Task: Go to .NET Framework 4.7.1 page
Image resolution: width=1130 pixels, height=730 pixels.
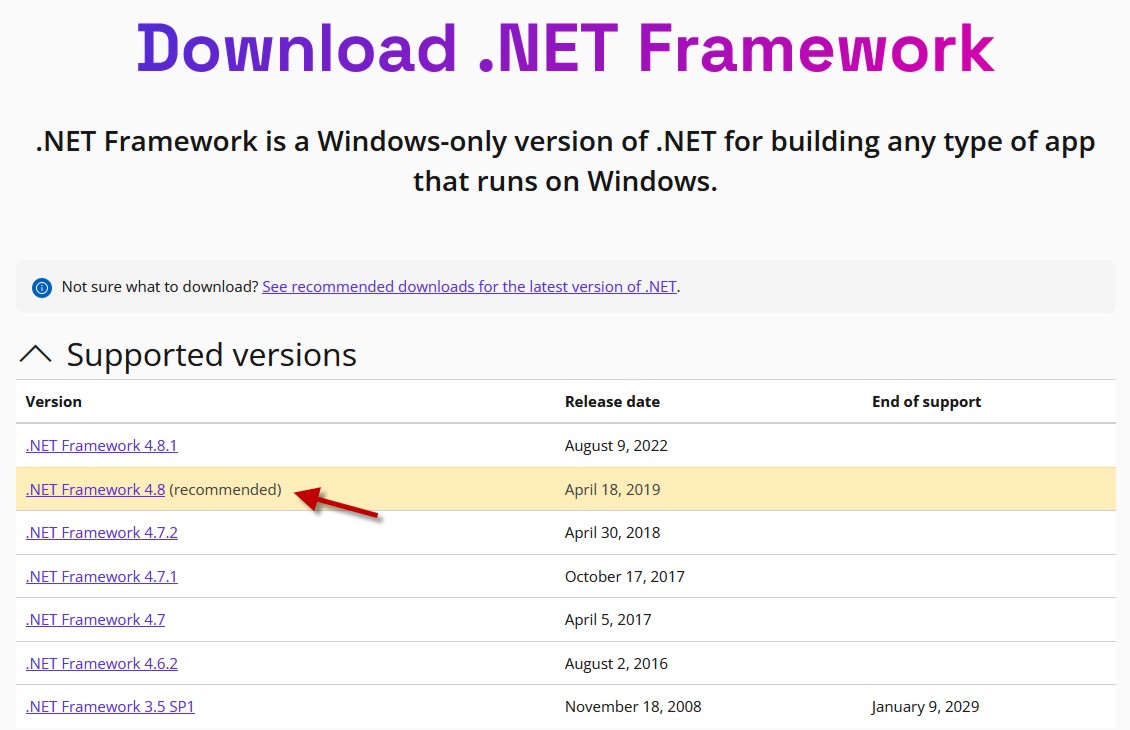Action: click(x=102, y=577)
